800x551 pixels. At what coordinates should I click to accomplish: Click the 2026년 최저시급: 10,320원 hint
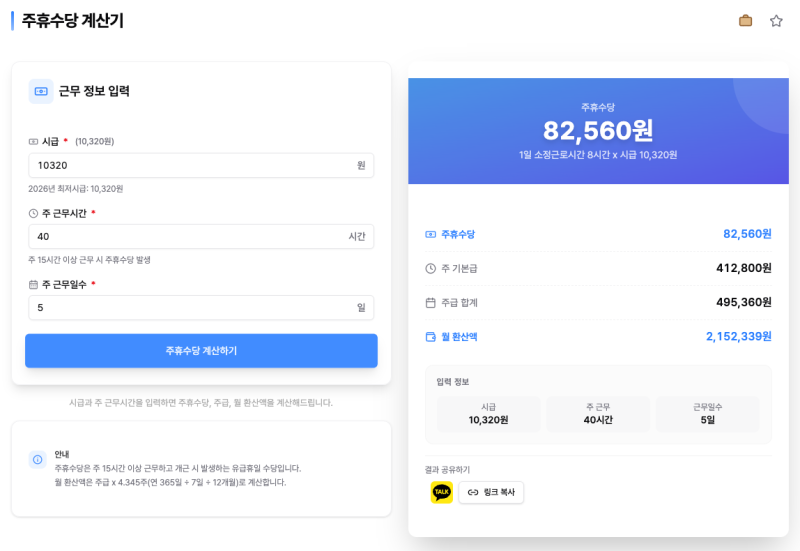pyautogui.click(x=76, y=189)
